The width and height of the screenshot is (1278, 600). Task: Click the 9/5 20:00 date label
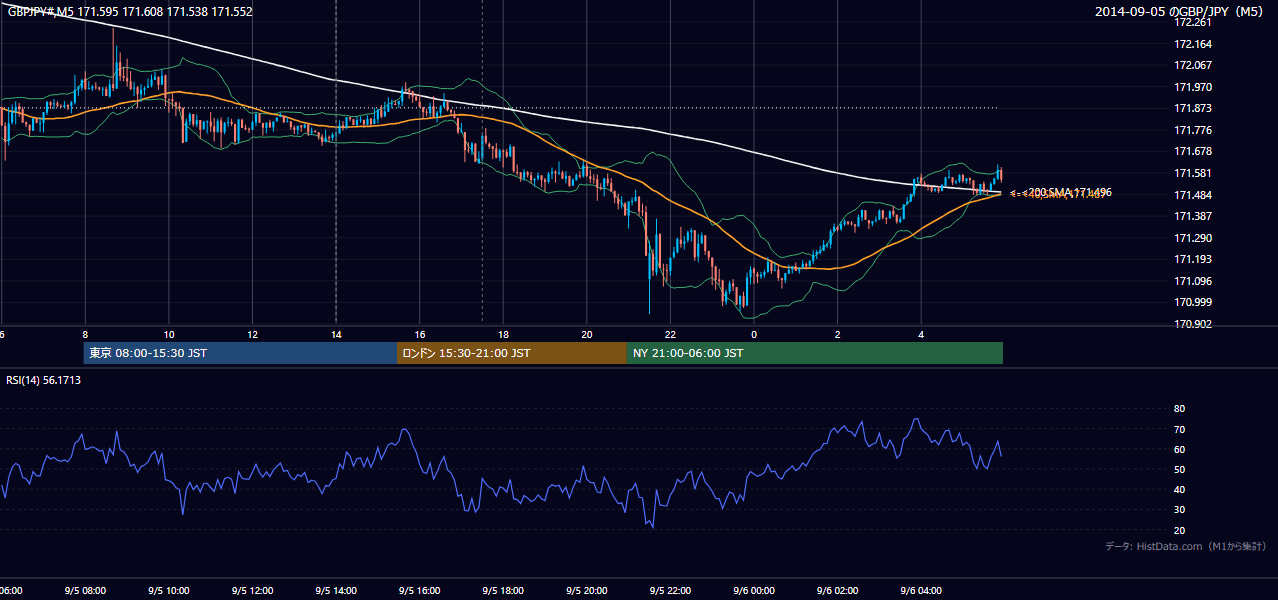(x=587, y=590)
